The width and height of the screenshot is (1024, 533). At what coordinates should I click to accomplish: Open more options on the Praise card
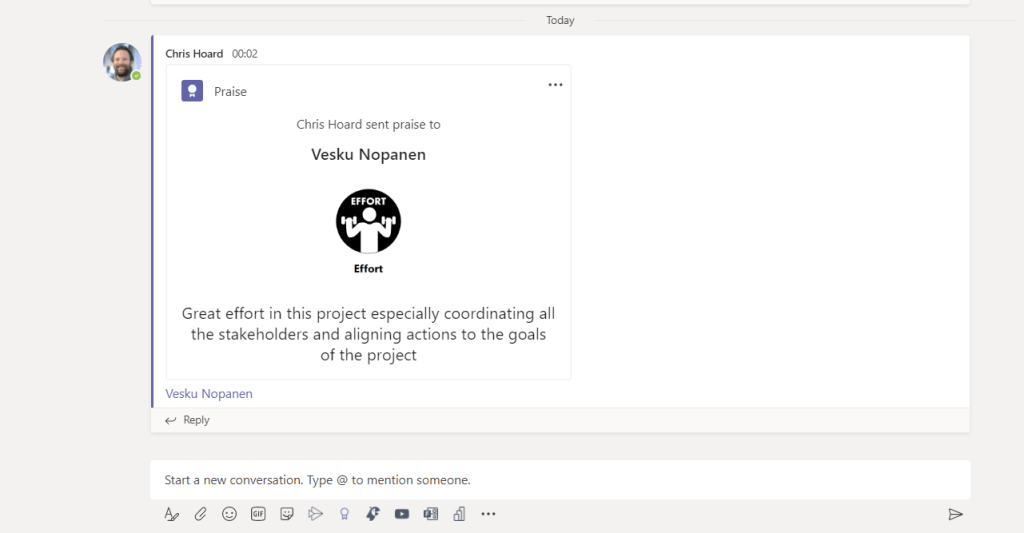555,85
